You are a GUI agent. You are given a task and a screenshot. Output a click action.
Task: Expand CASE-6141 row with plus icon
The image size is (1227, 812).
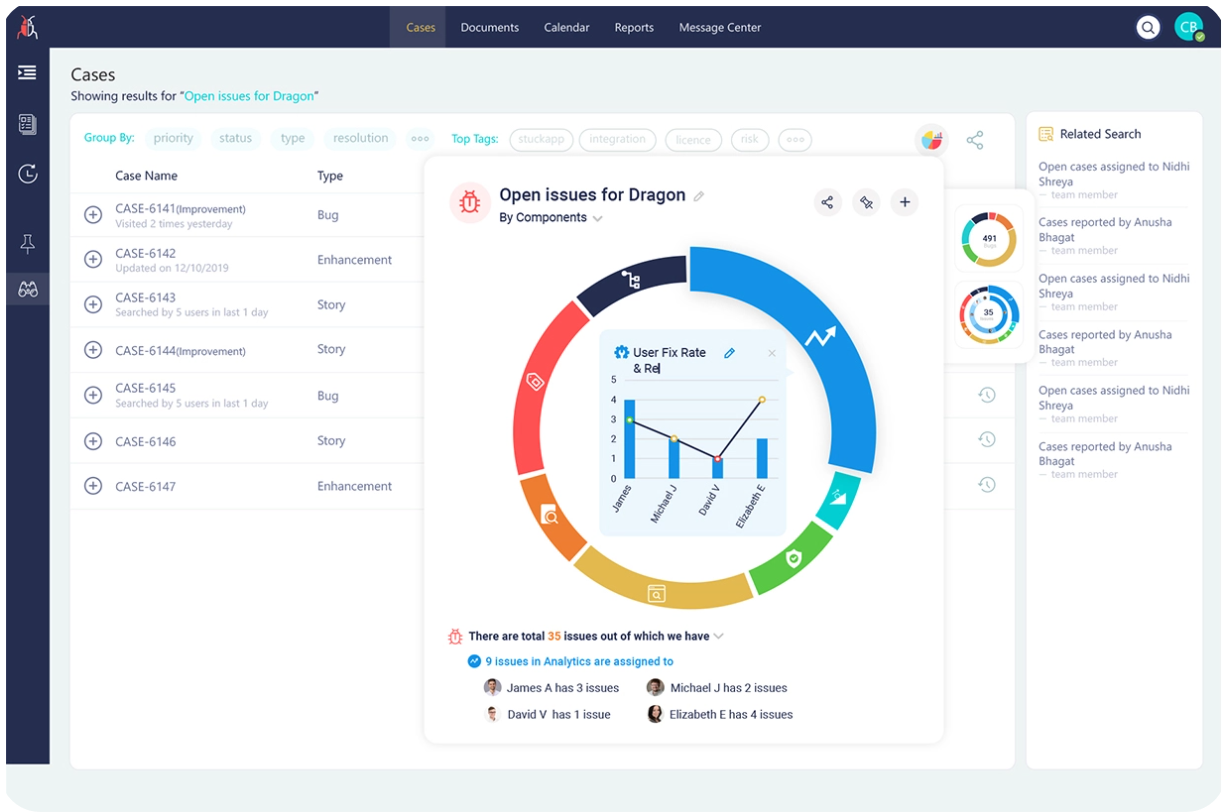93,215
